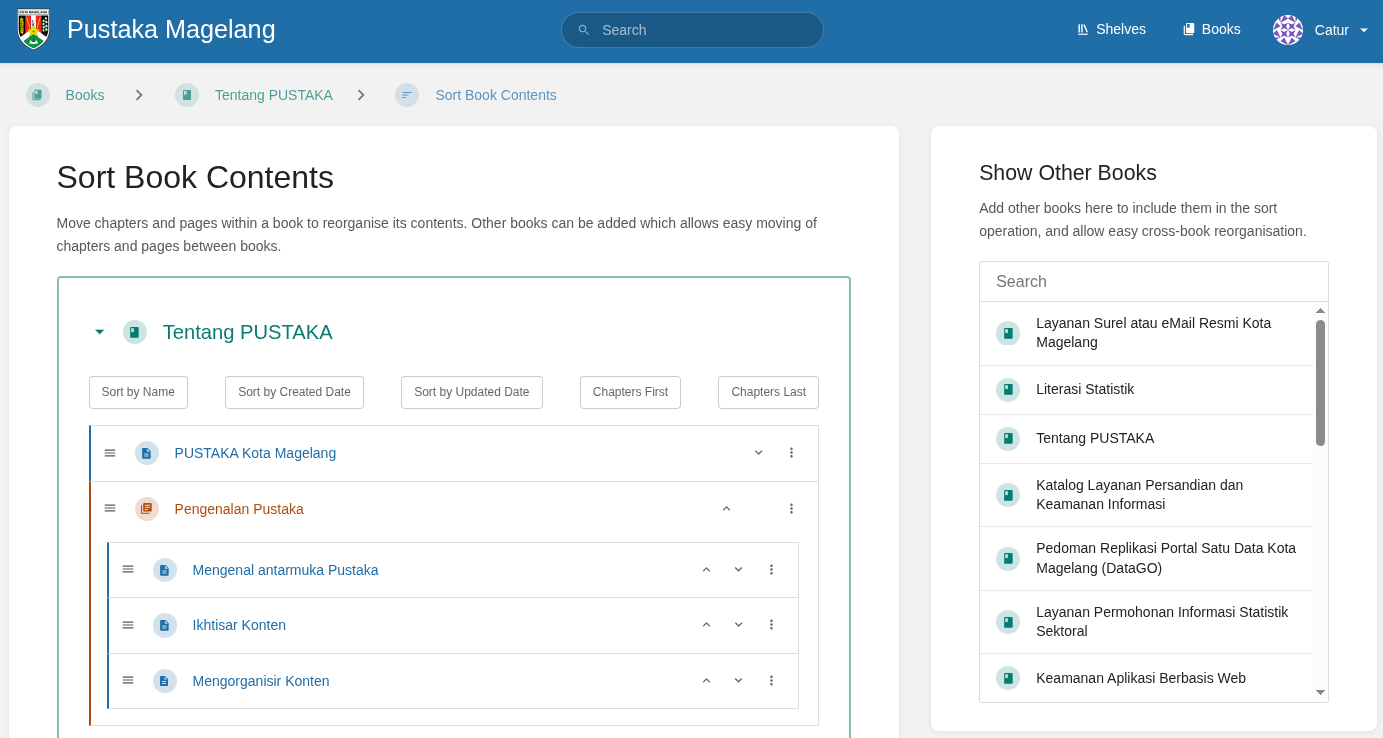1383x738 pixels.
Task: Move Mengenal antarmuka Pustaka up
Action: [706, 570]
